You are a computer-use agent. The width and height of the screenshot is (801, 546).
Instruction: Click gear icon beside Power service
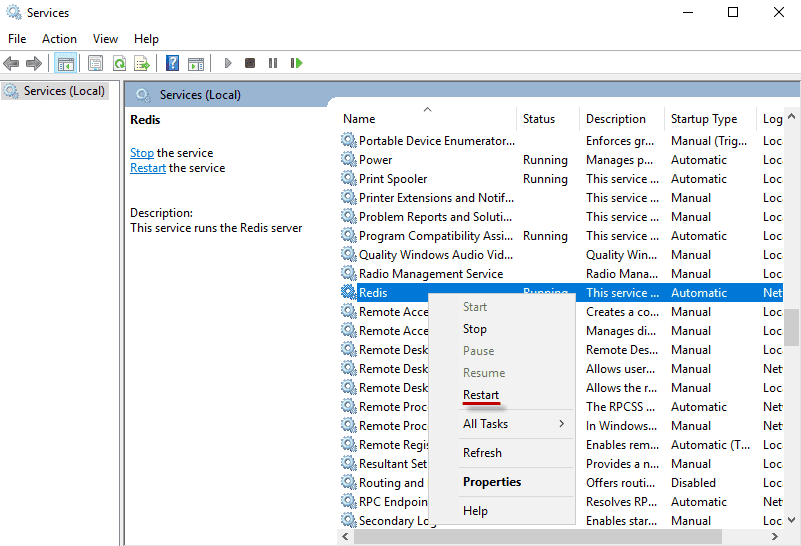click(x=348, y=159)
